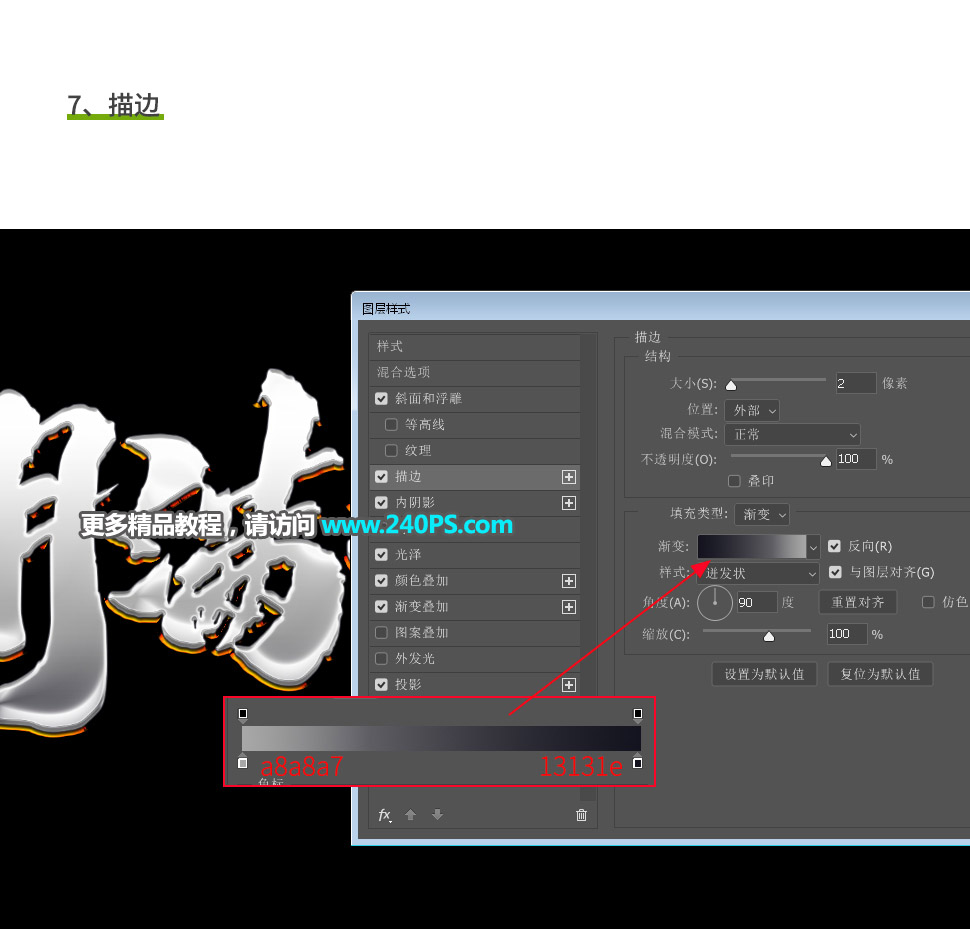Disable the 与图层对齐(G) checkbox
970x929 pixels.
point(835,572)
